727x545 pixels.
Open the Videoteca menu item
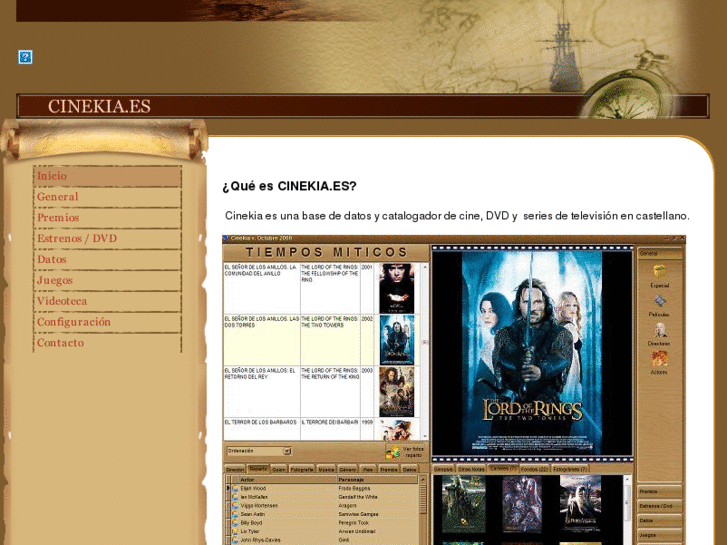108,301
